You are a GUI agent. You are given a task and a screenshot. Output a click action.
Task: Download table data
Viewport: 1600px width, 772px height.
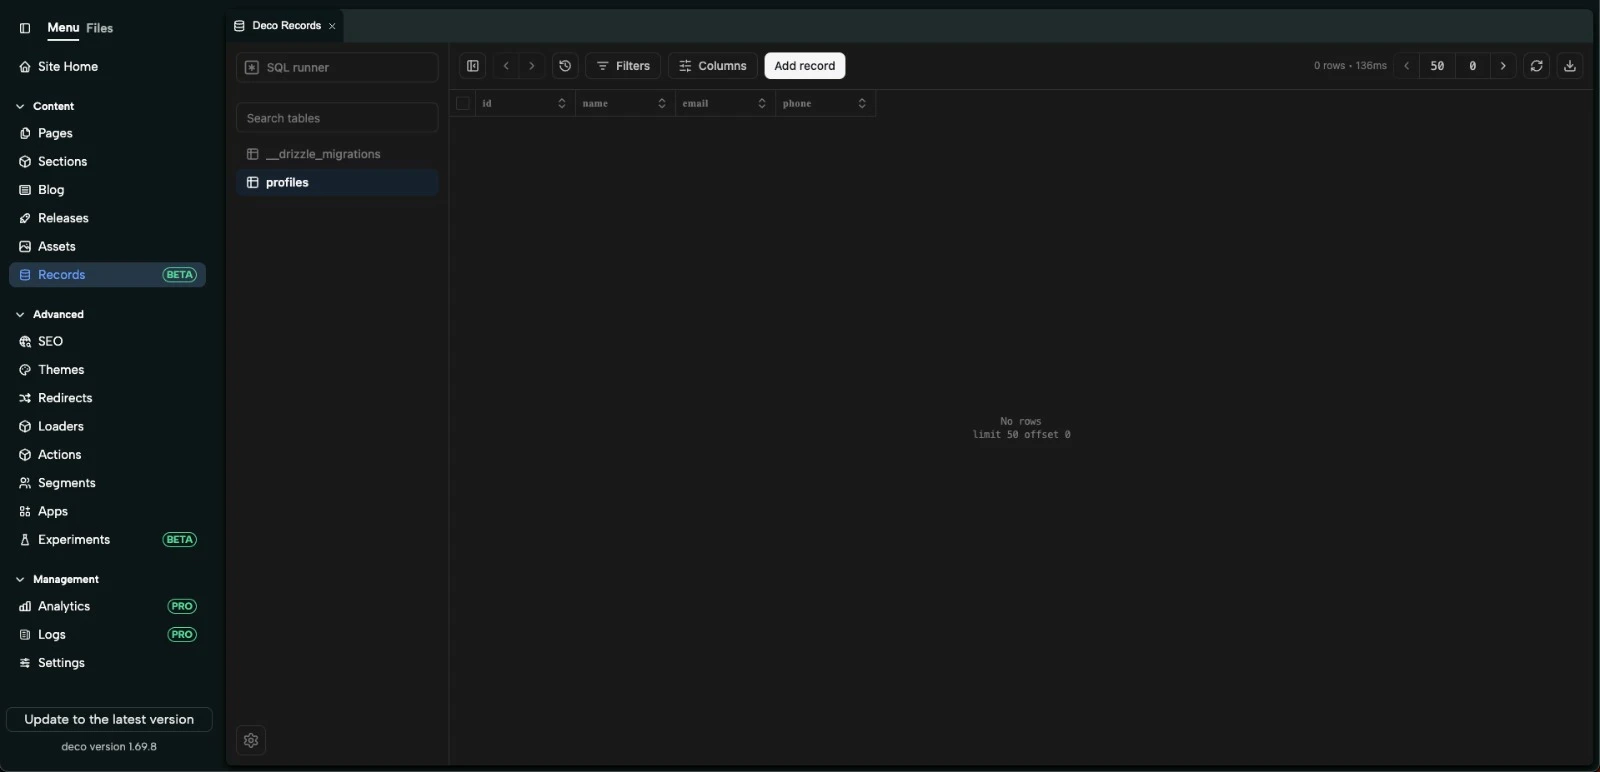pyautogui.click(x=1570, y=66)
